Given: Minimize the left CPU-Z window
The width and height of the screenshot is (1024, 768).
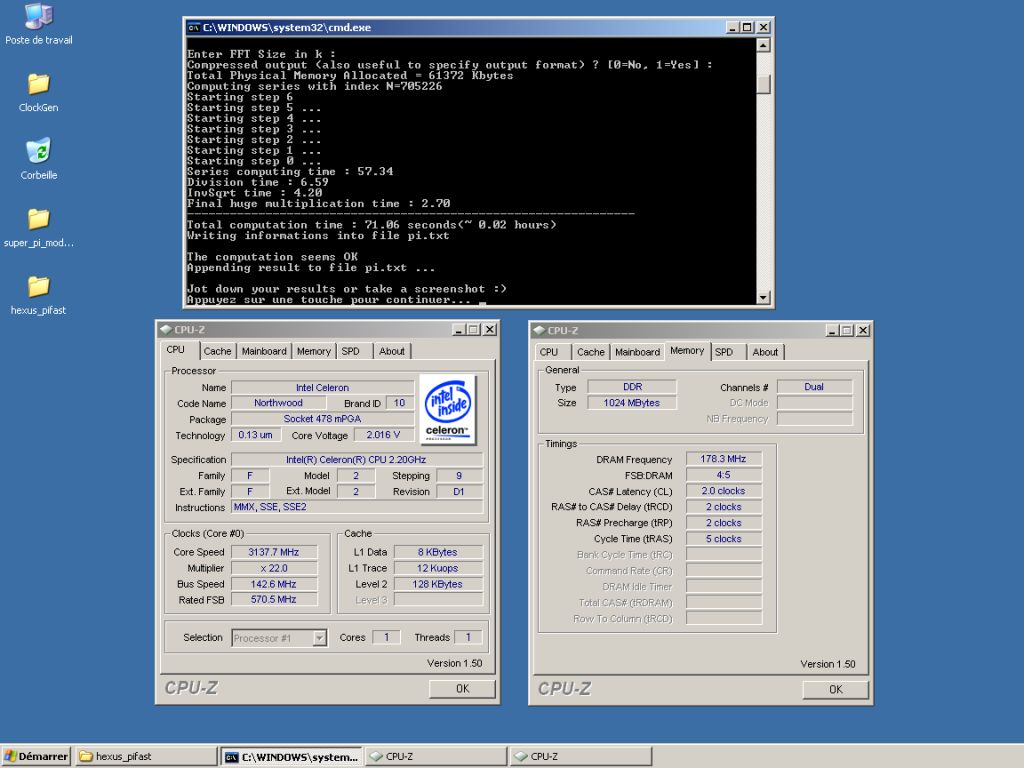Looking at the screenshot, I should tap(459, 330).
